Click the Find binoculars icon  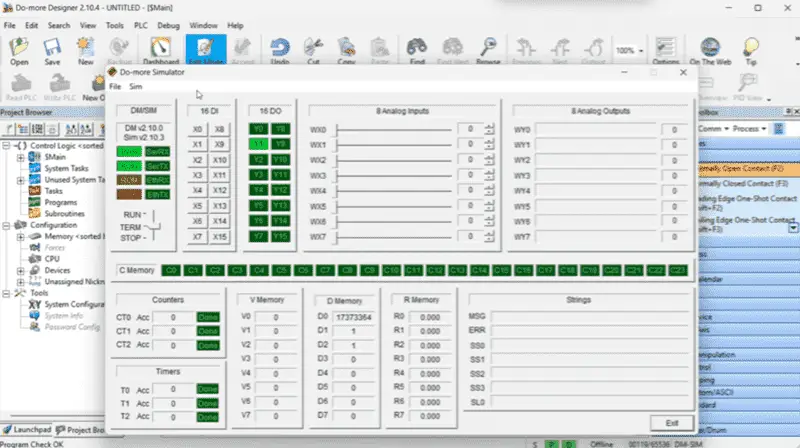coord(417,51)
